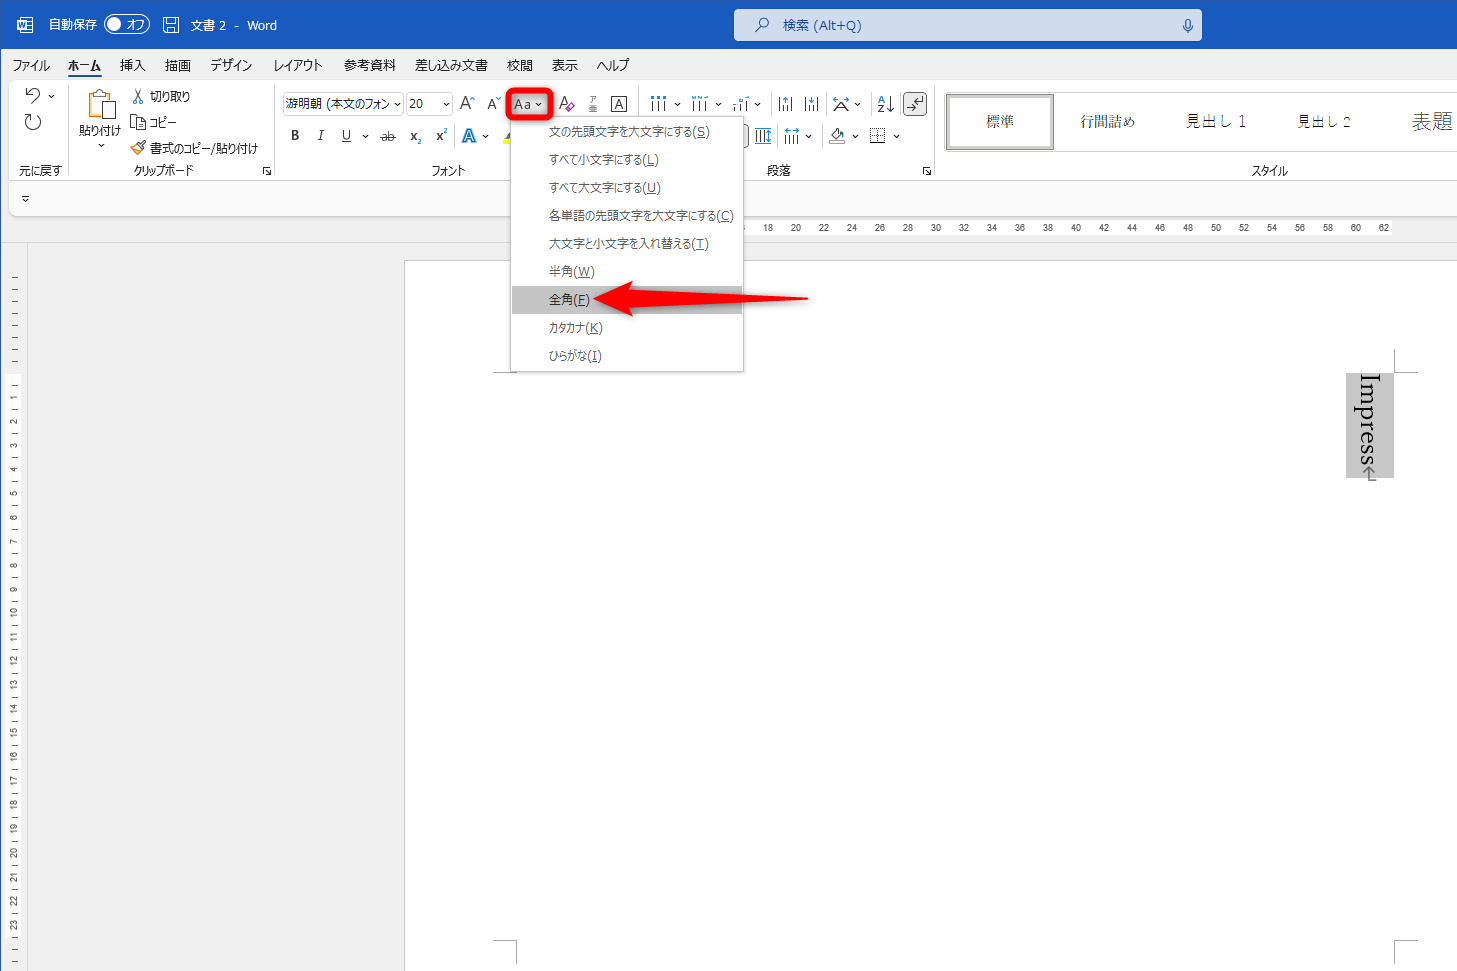Open the 挿入 ribbon tab
This screenshot has height=971, width=1457.
pos(132,65)
